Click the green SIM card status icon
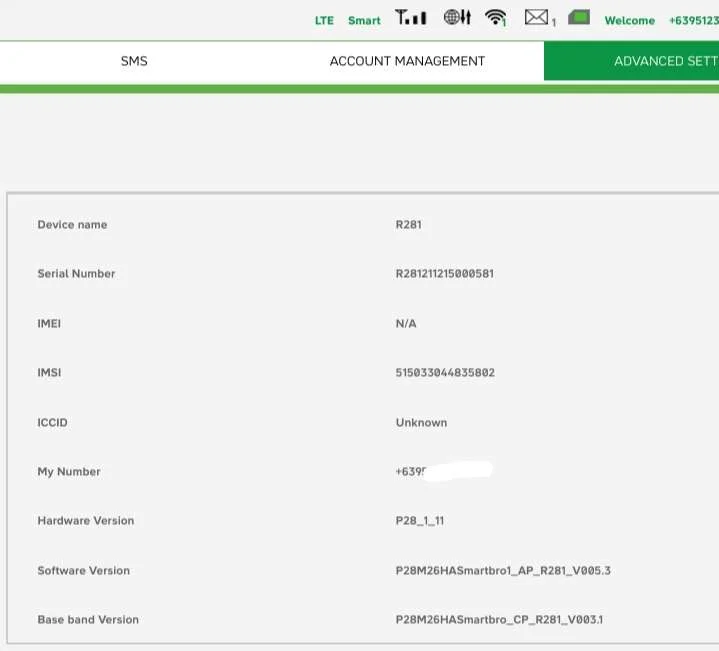 (x=579, y=17)
